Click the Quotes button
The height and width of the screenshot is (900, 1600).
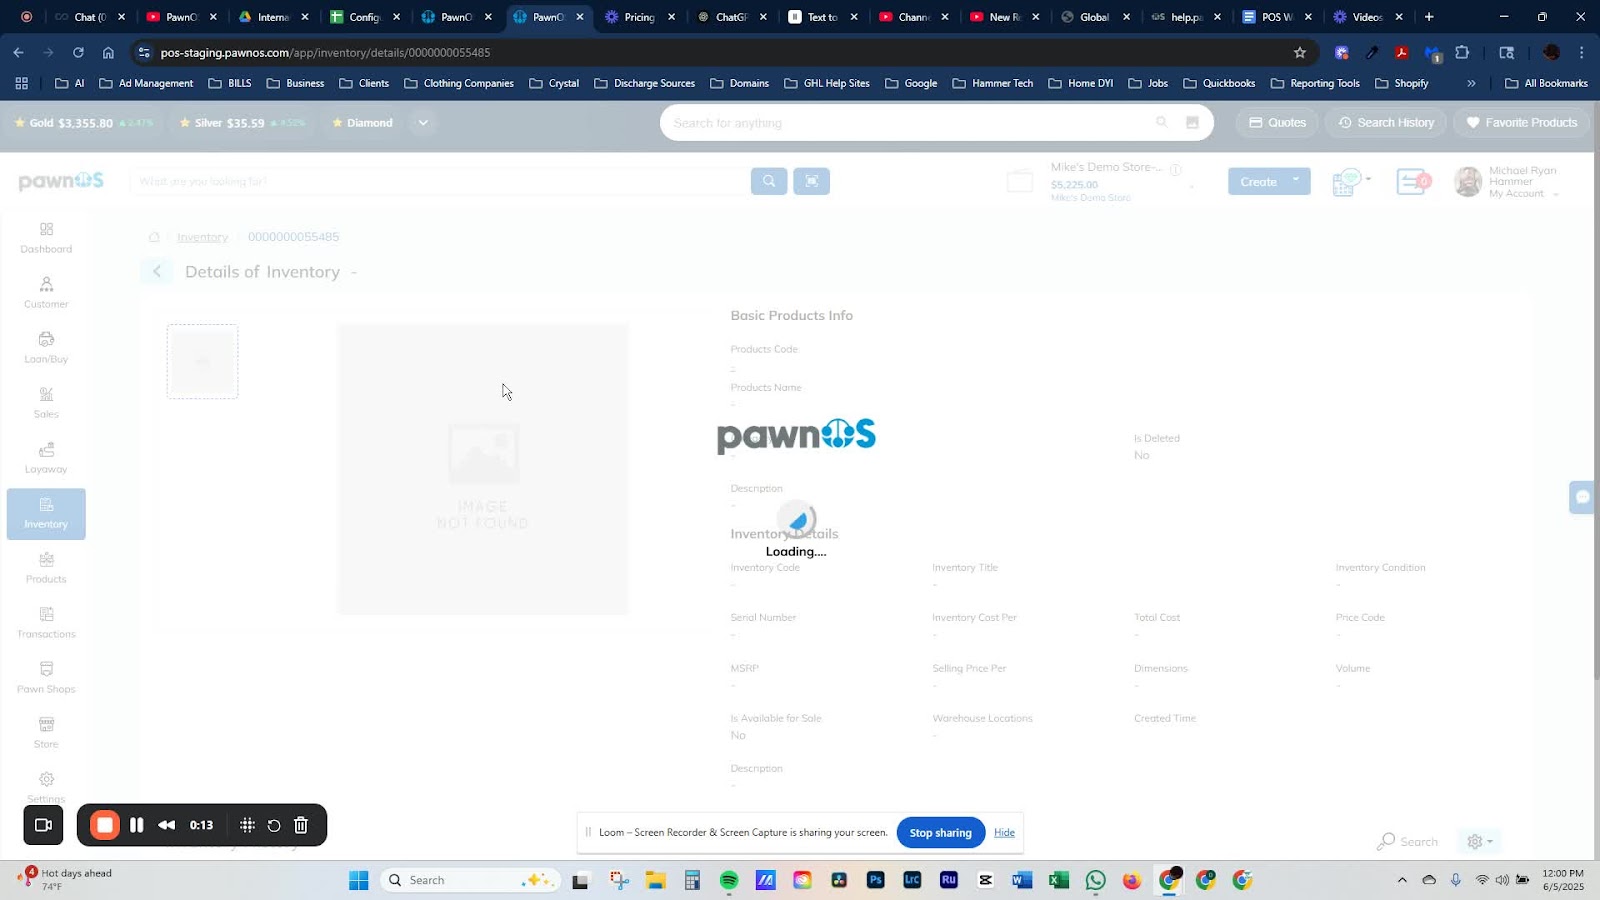coord(1278,123)
